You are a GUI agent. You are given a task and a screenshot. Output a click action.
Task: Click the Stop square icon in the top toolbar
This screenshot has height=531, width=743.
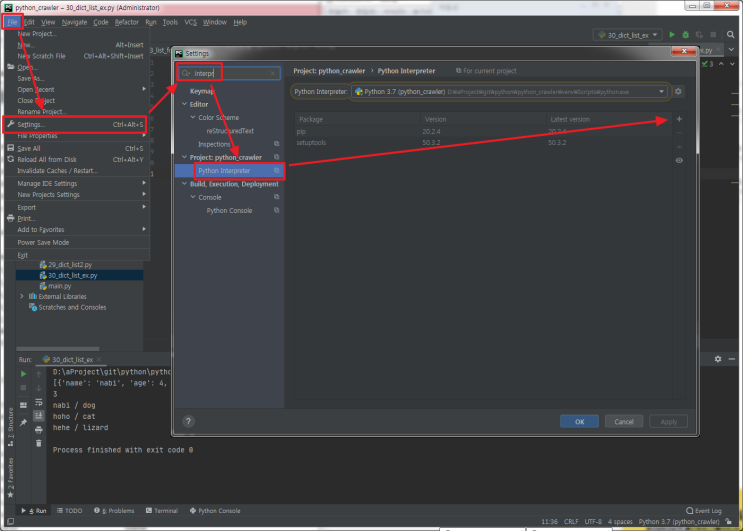[x=713, y=35]
